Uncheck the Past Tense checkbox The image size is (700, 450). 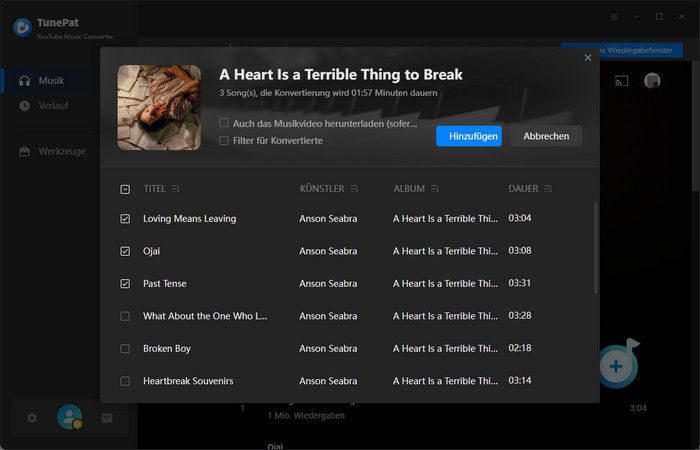[x=125, y=284]
